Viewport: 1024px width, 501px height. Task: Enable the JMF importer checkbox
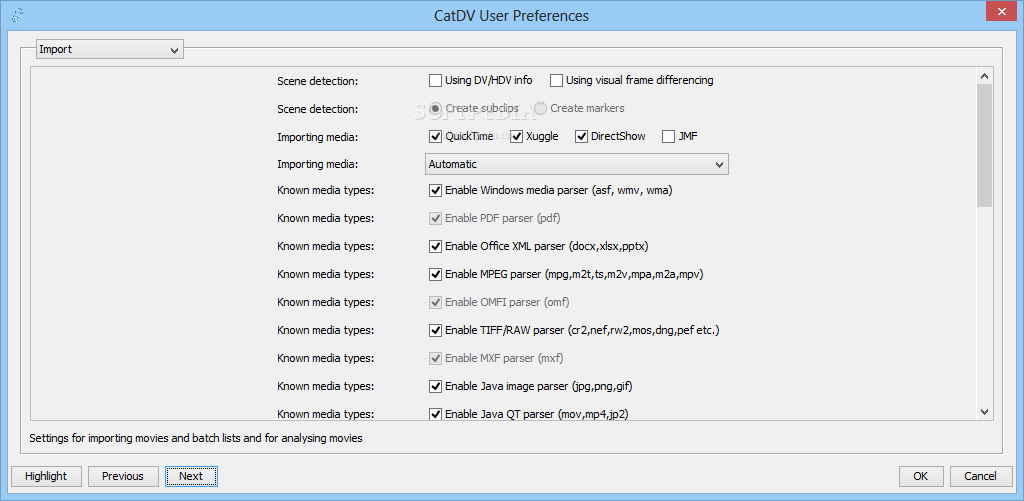click(x=668, y=136)
